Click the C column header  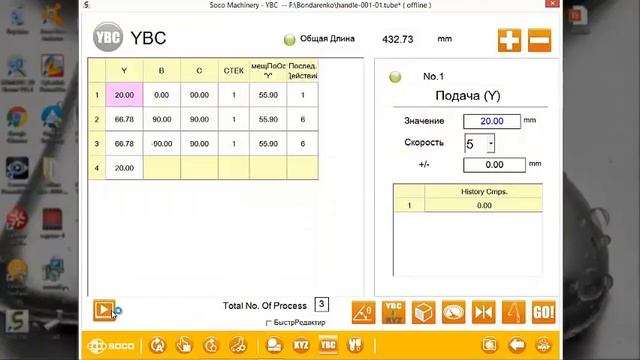pos(199,71)
